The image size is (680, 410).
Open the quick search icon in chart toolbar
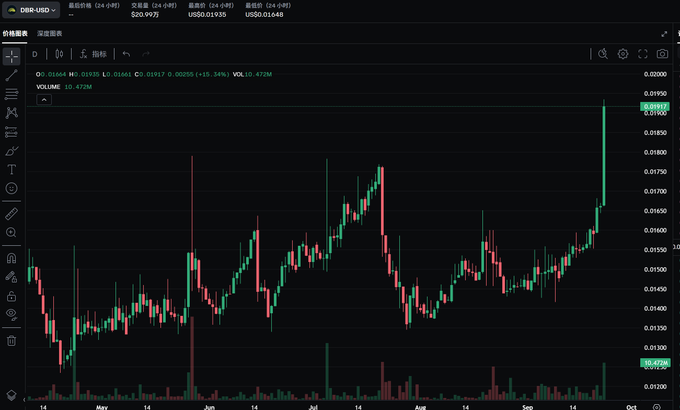[603, 54]
